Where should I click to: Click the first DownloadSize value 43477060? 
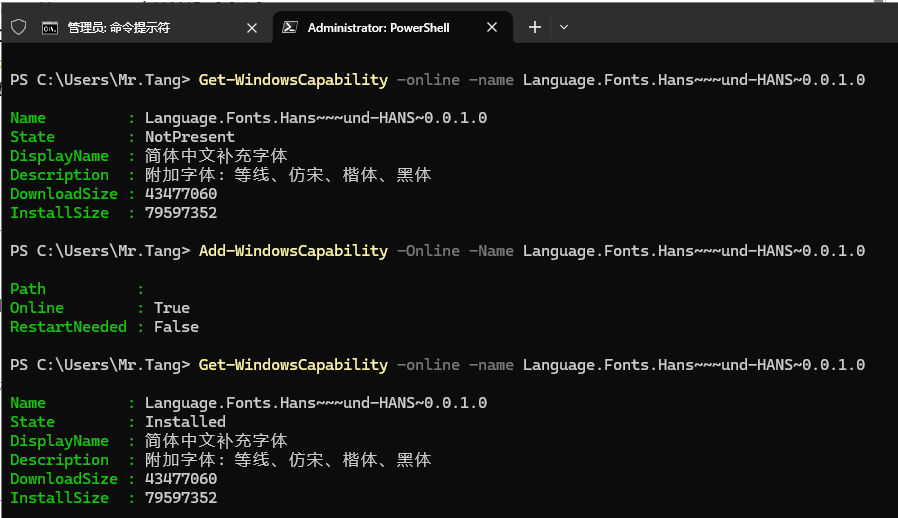(x=181, y=194)
